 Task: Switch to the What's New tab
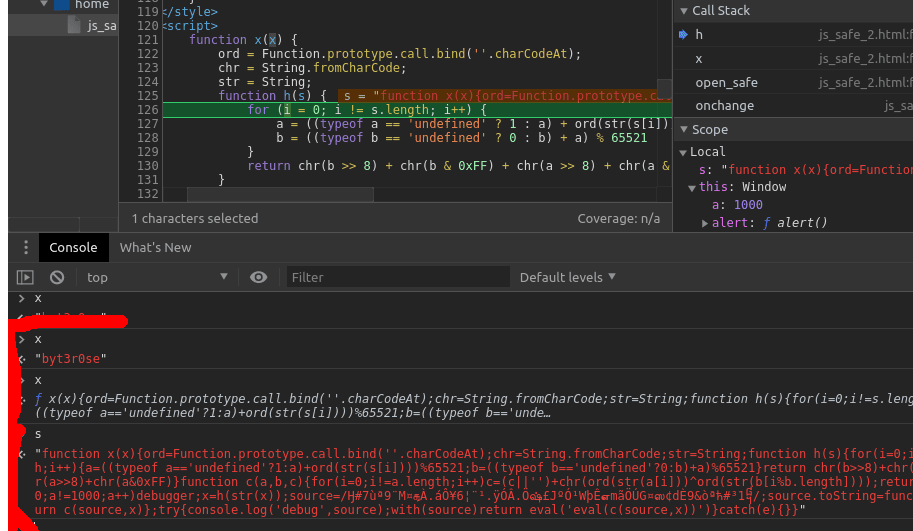pos(155,248)
